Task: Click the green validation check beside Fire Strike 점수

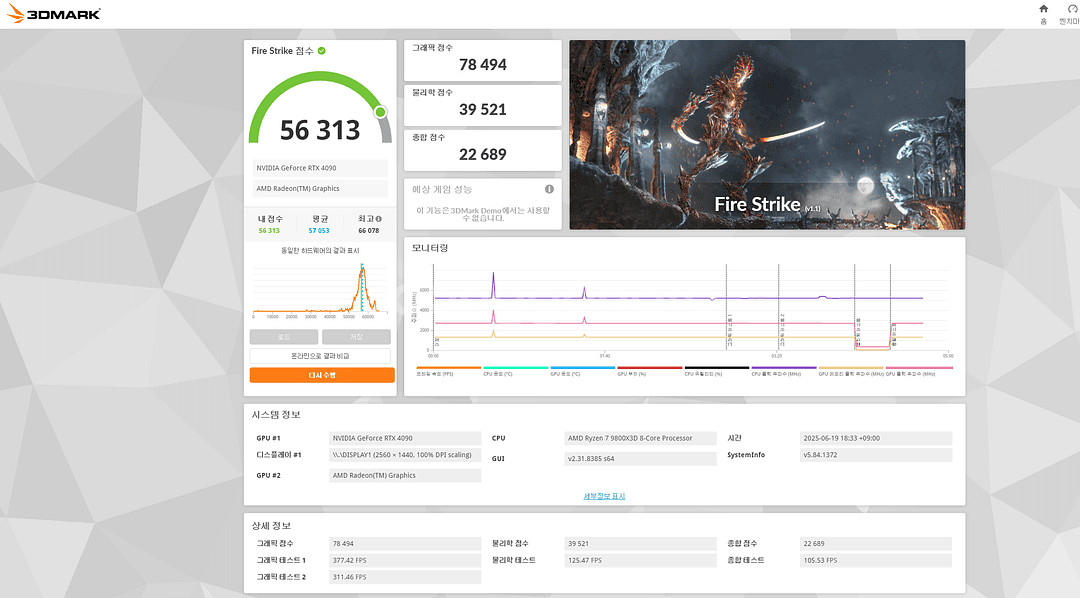Action: click(x=322, y=50)
